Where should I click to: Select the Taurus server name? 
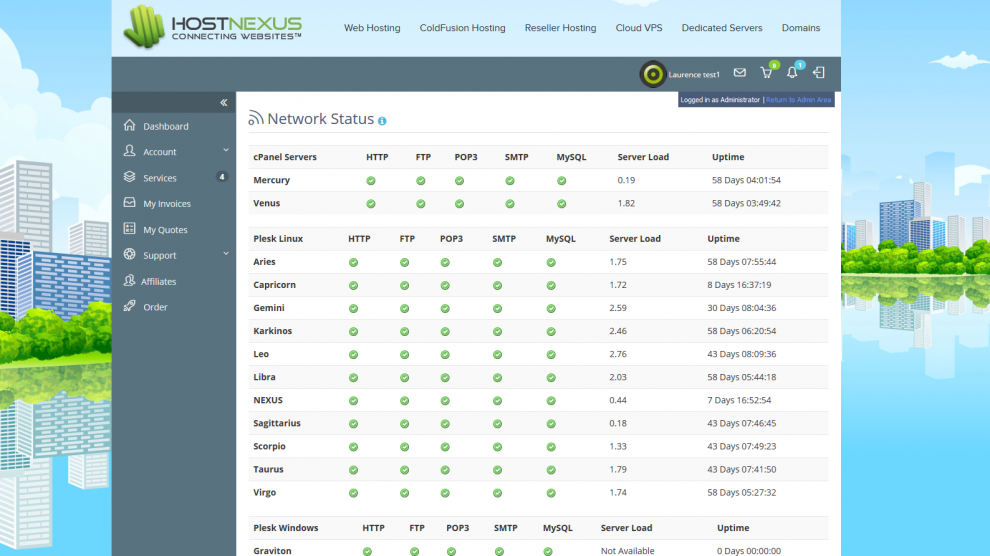coord(268,469)
